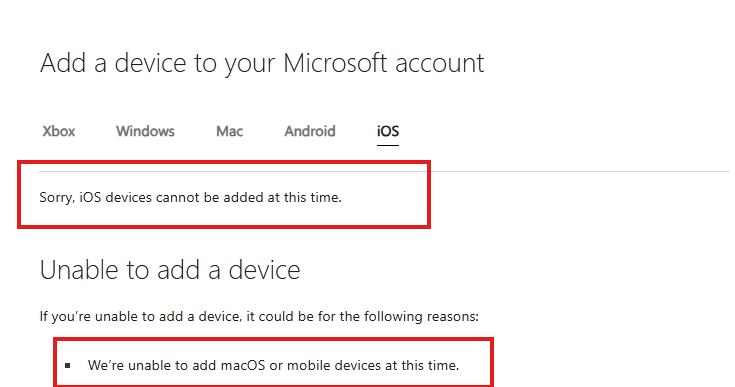Click the "Unable to add a device" heading
This screenshot has height=387, width=735.
tap(170, 270)
